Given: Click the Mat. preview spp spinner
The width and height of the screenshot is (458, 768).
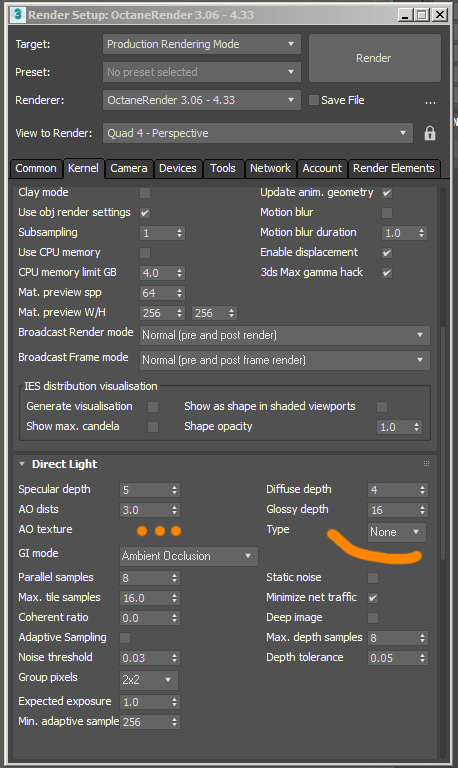Looking at the screenshot, I should tap(180, 293).
